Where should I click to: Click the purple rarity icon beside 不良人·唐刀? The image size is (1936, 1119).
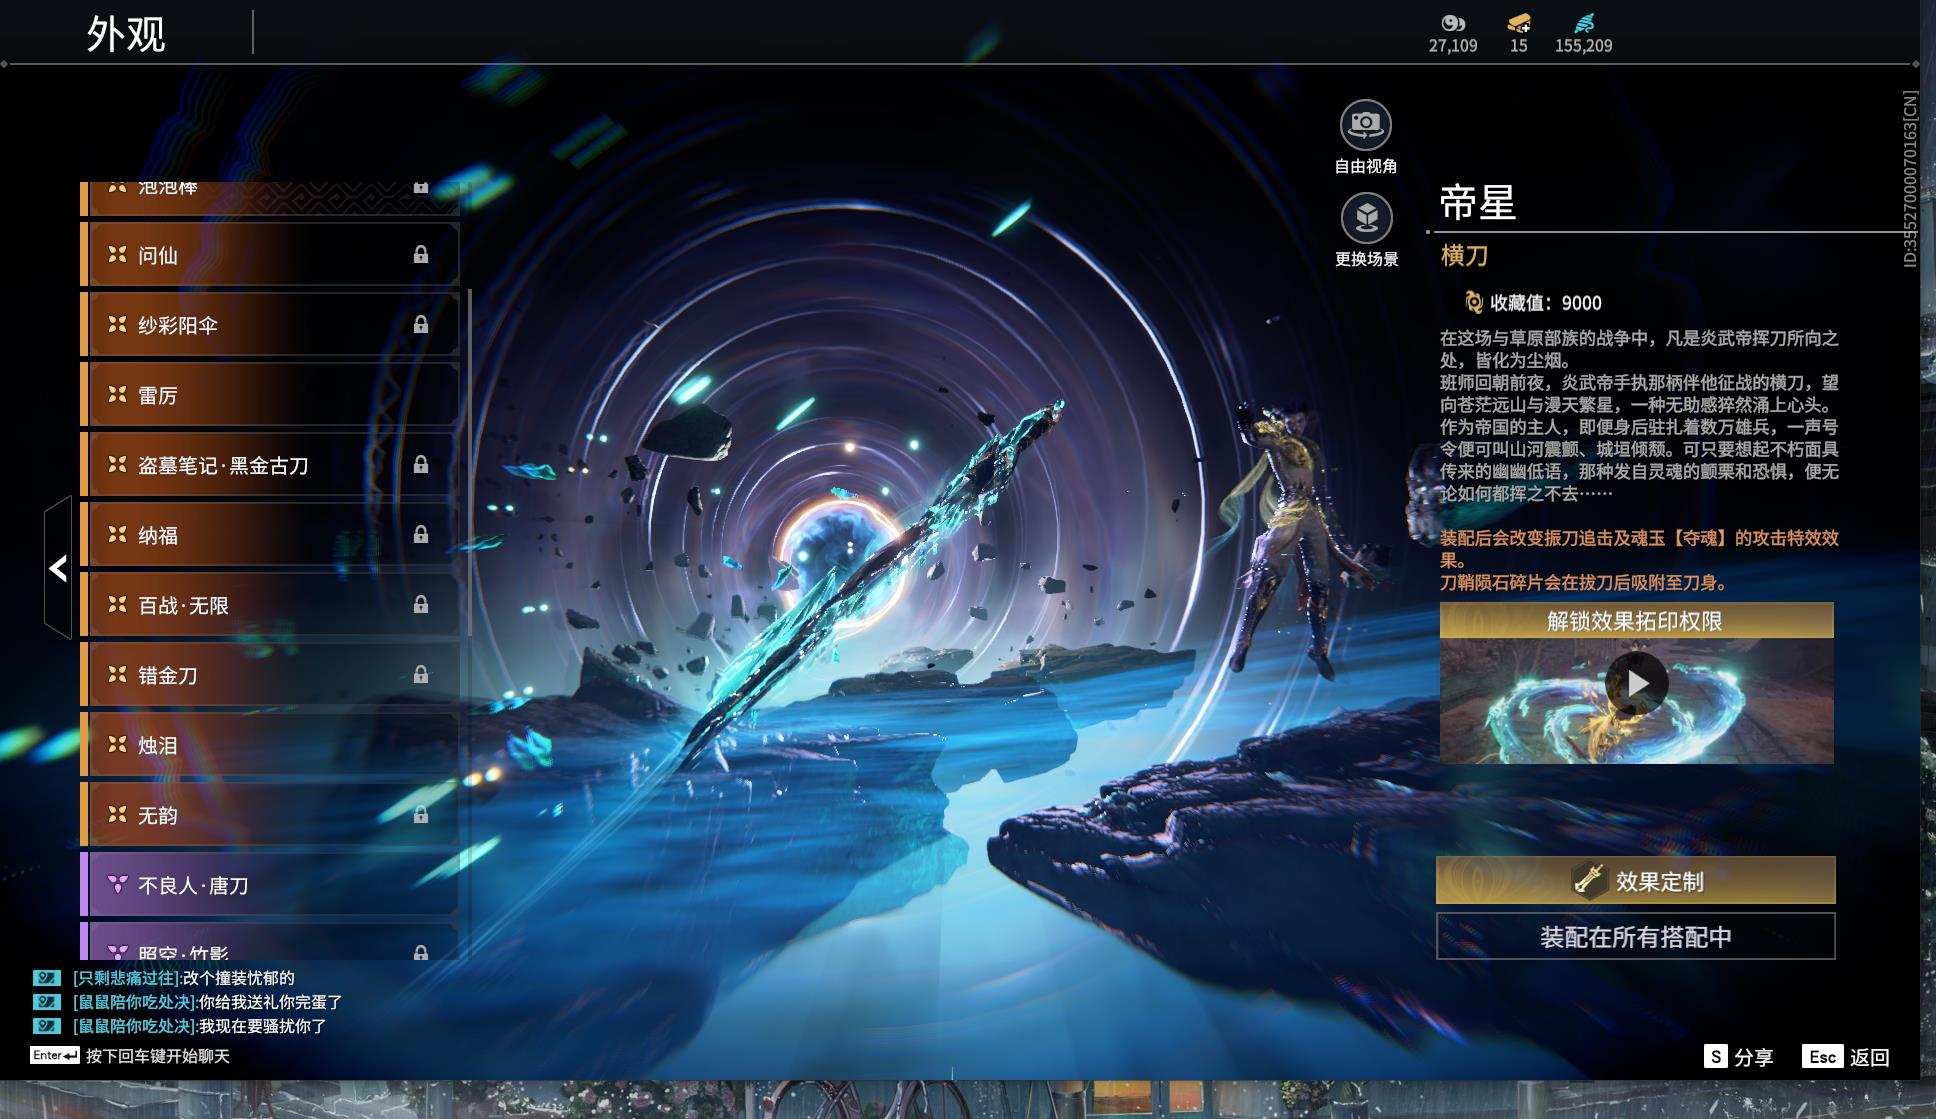pyautogui.click(x=117, y=884)
